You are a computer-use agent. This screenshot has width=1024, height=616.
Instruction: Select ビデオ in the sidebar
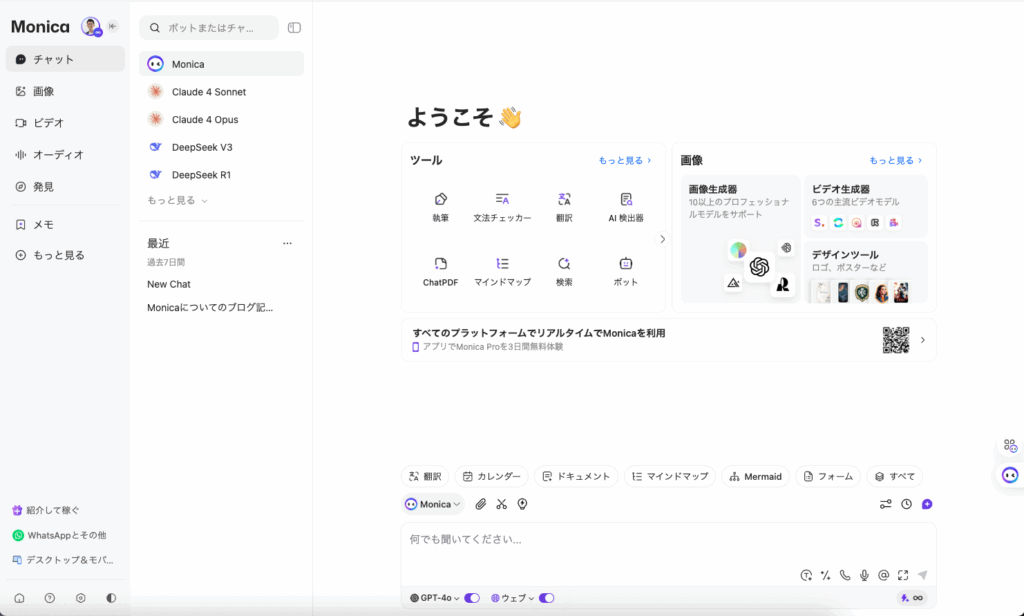65,123
